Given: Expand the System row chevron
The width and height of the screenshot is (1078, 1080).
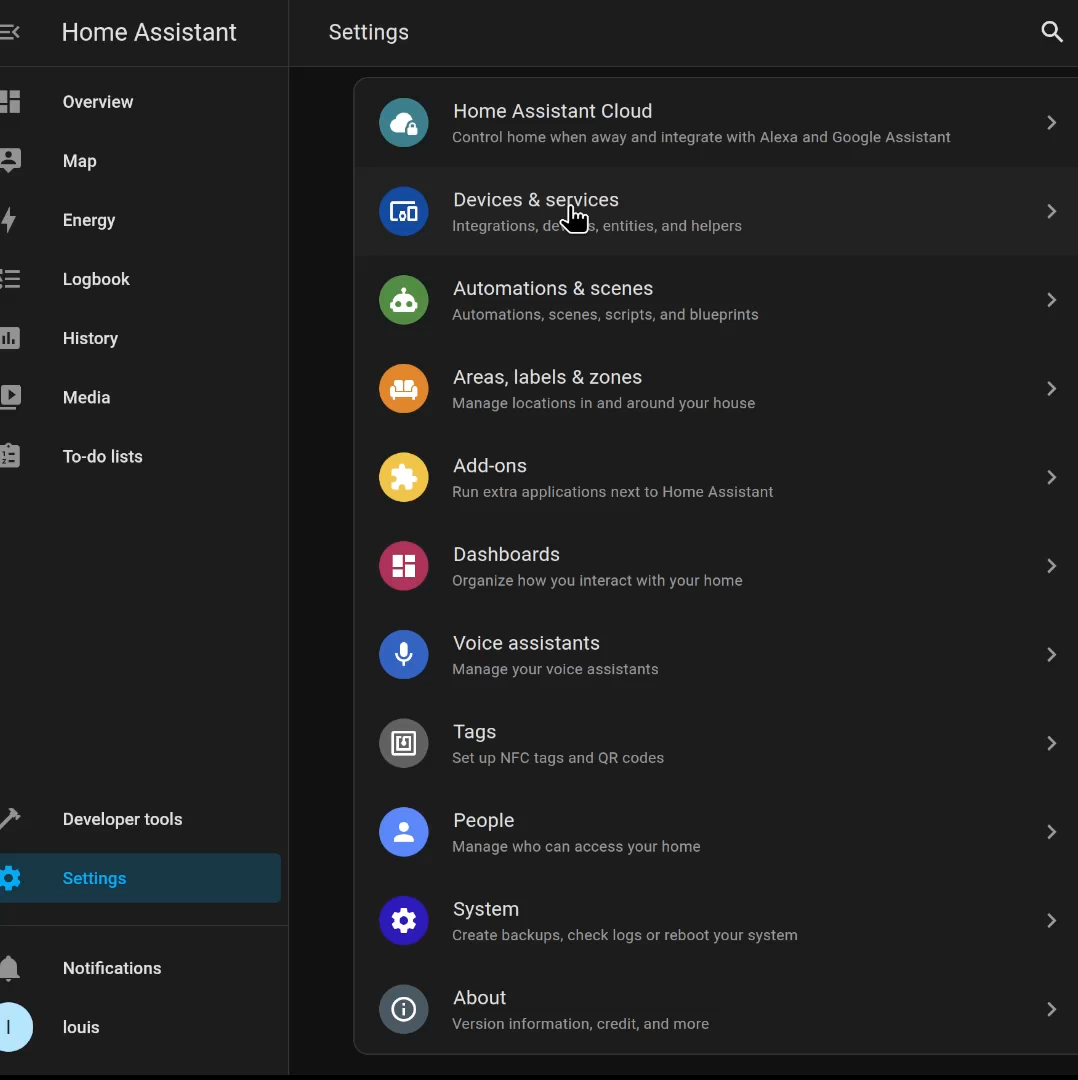Looking at the screenshot, I should point(1051,921).
